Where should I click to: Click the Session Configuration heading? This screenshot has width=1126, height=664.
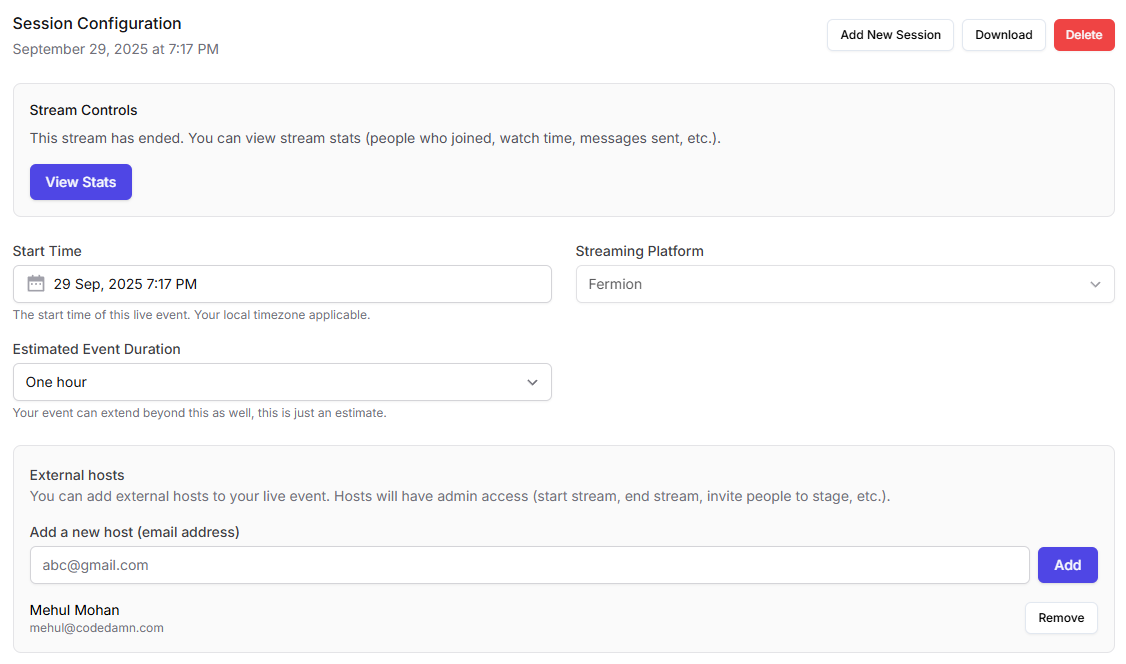(x=97, y=23)
